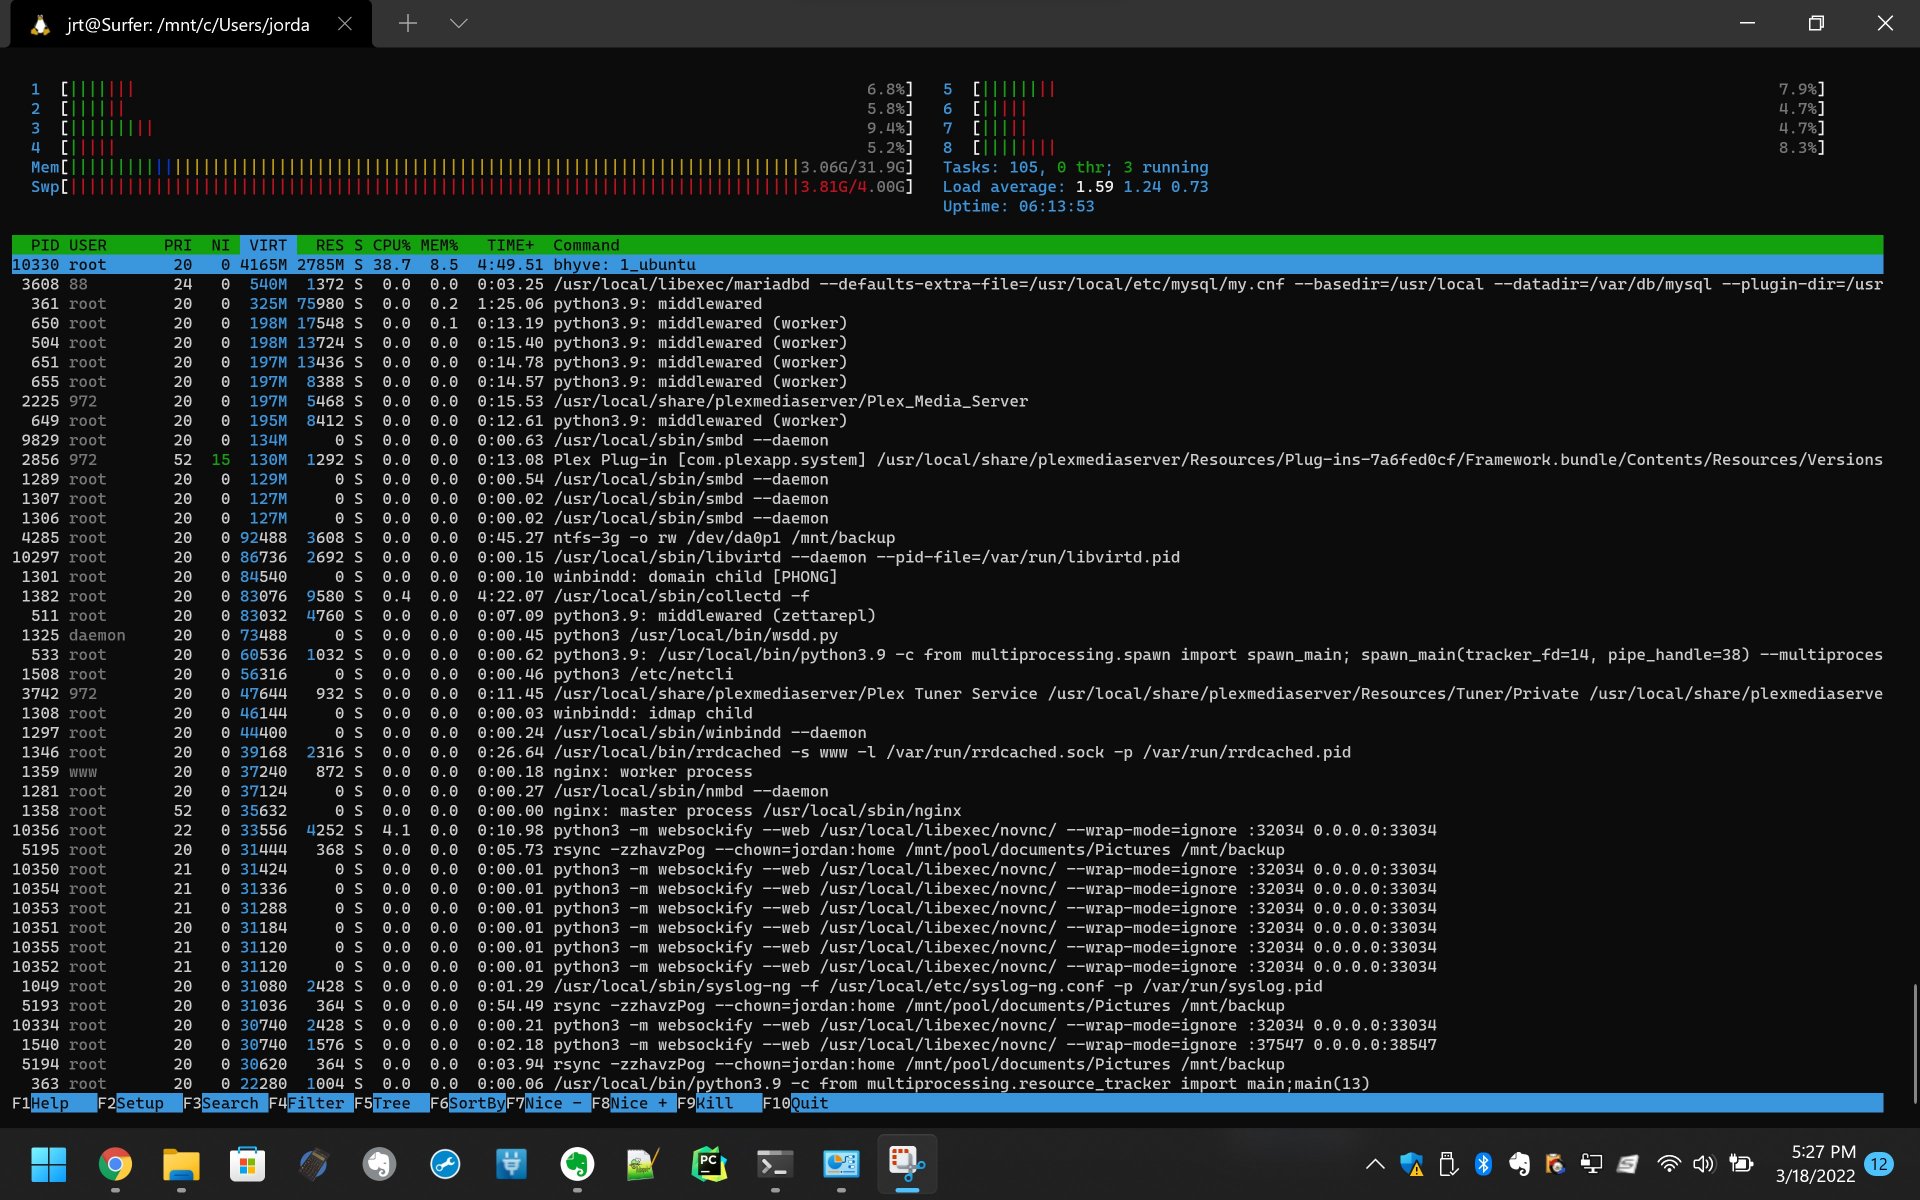The image size is (1920, 1200).
Task: Open the volume speaker tray icon
Action: [1704, 1164]
